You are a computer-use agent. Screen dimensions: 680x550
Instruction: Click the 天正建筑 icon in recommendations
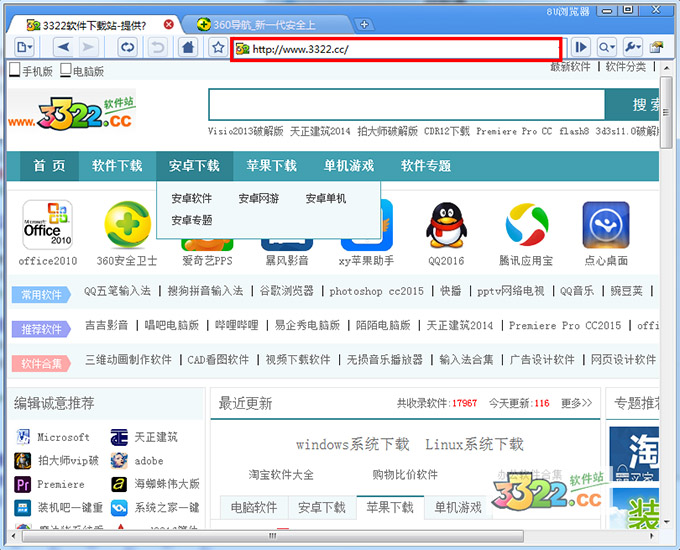point(119,437)
